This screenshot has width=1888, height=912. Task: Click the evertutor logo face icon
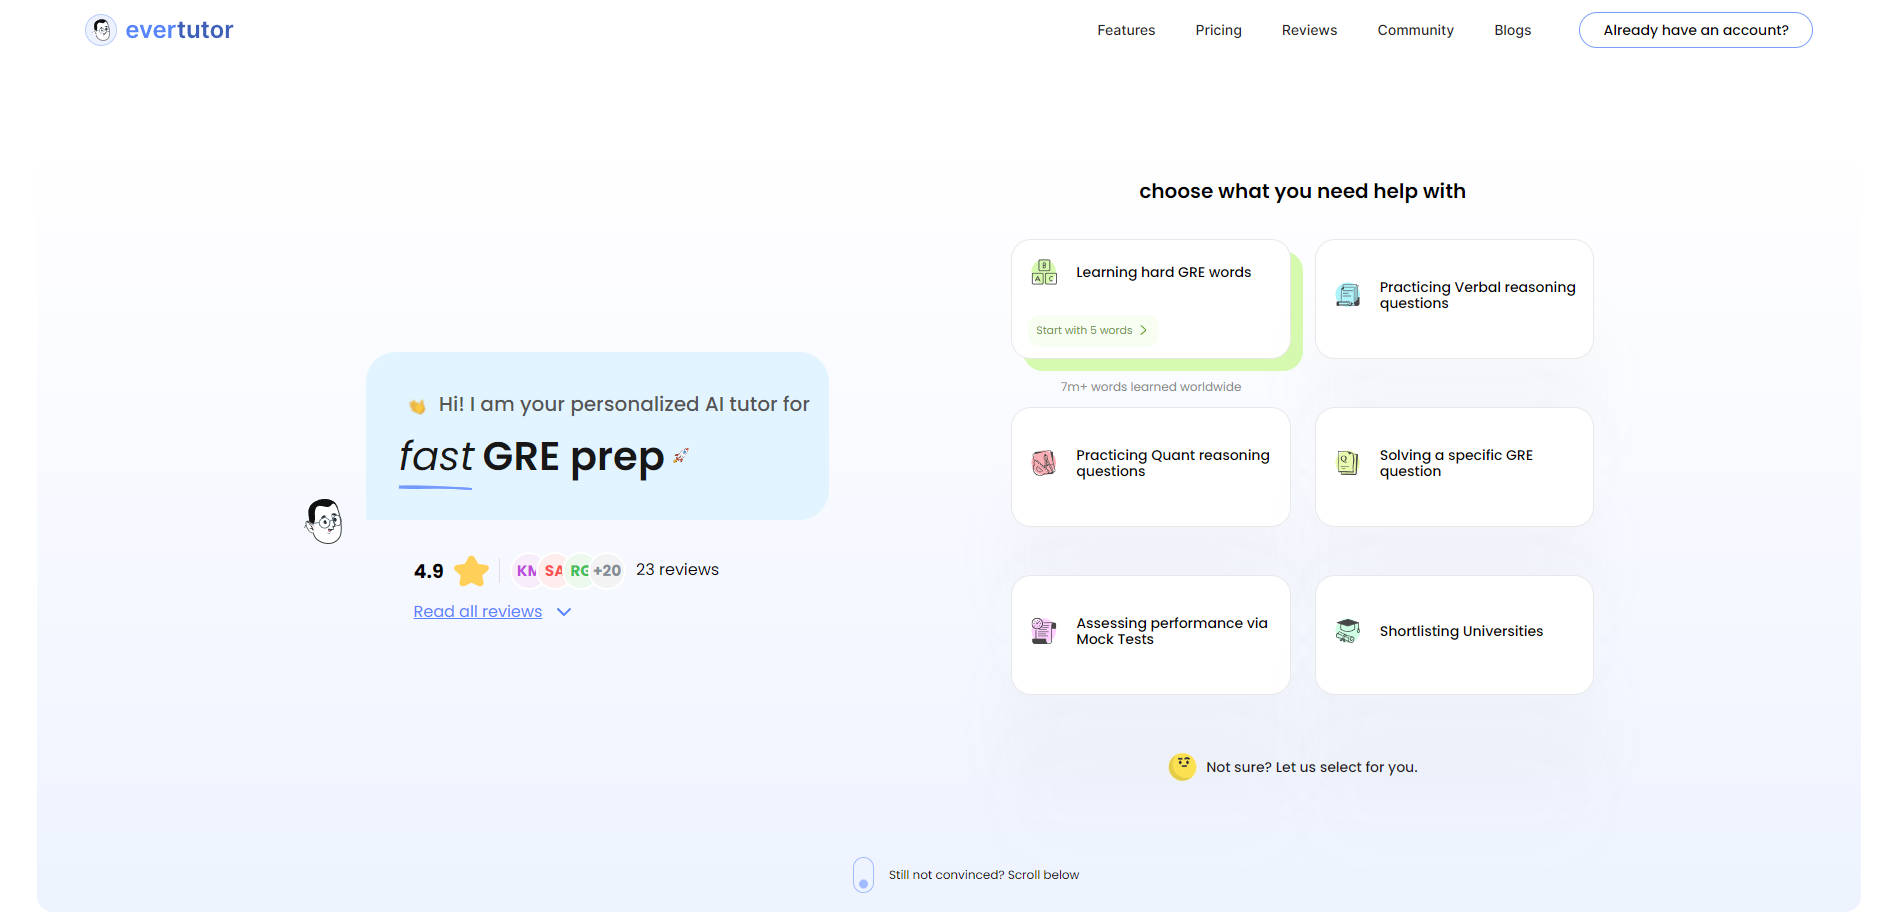pyautogui.click(x=101, y=30)
